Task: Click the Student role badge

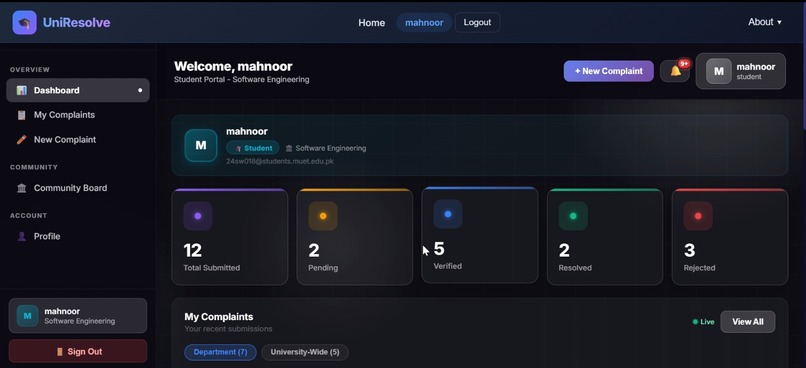Action: (252, 148)
